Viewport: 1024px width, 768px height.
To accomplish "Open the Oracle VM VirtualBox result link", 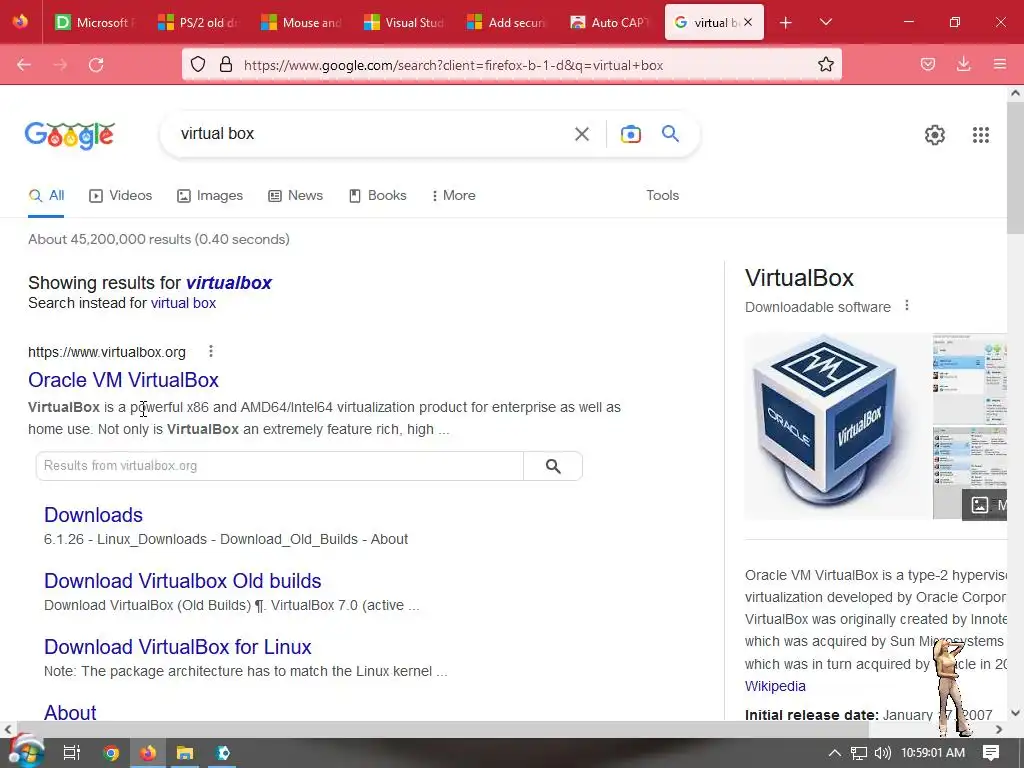I will pyautogui.click(x=123, y=380).
